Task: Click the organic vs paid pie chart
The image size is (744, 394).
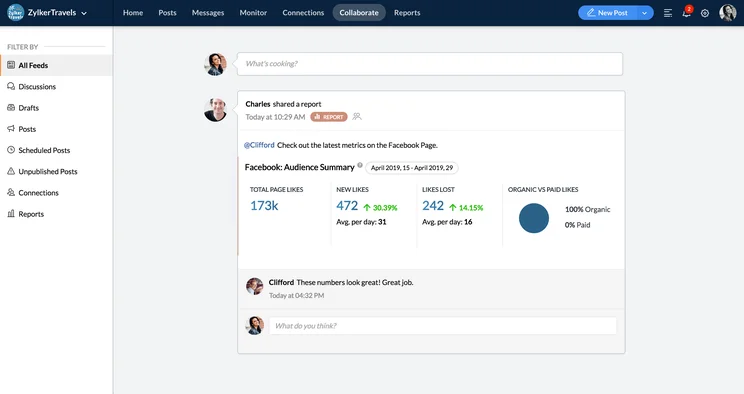Action: (x=534, y=218)
